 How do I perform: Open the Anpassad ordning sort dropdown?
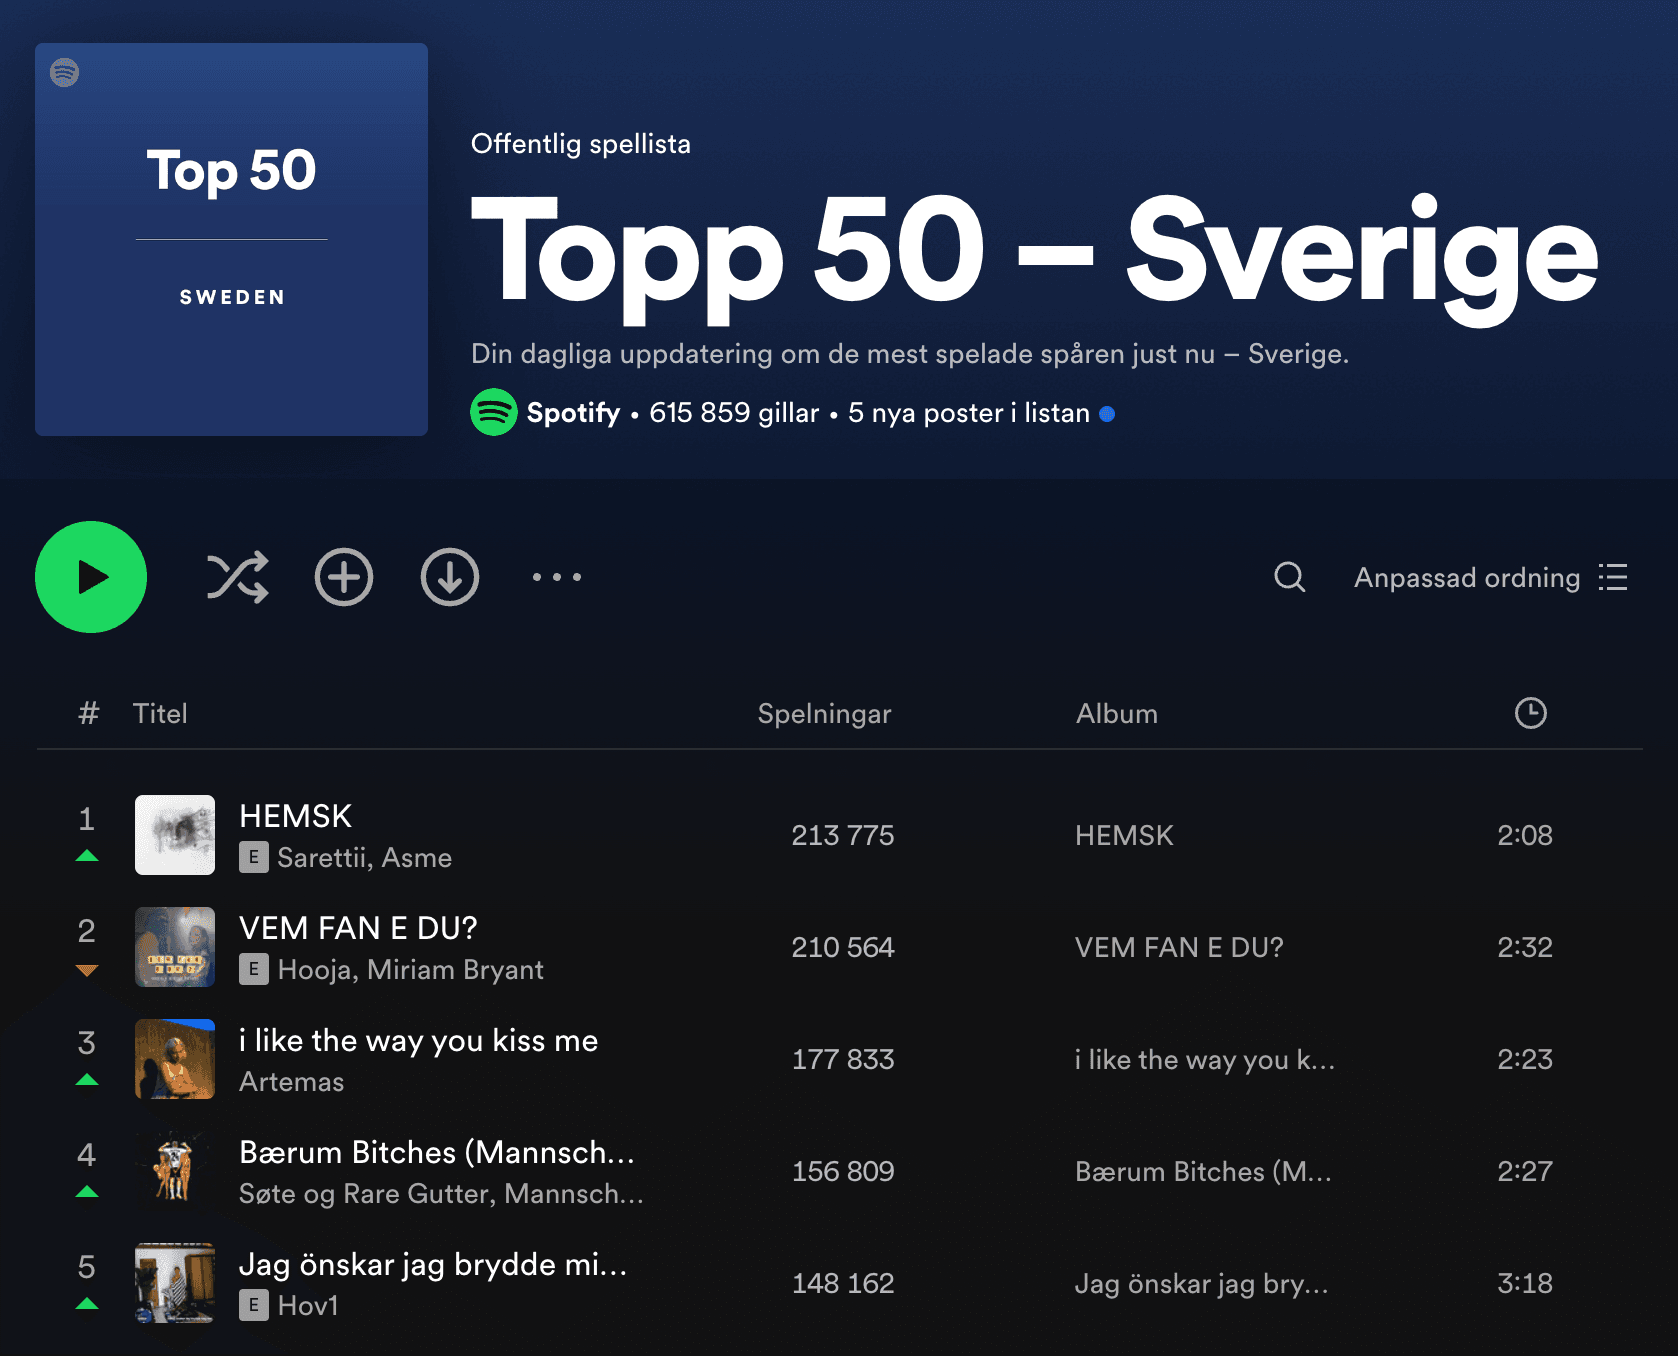click(1490, 577)
